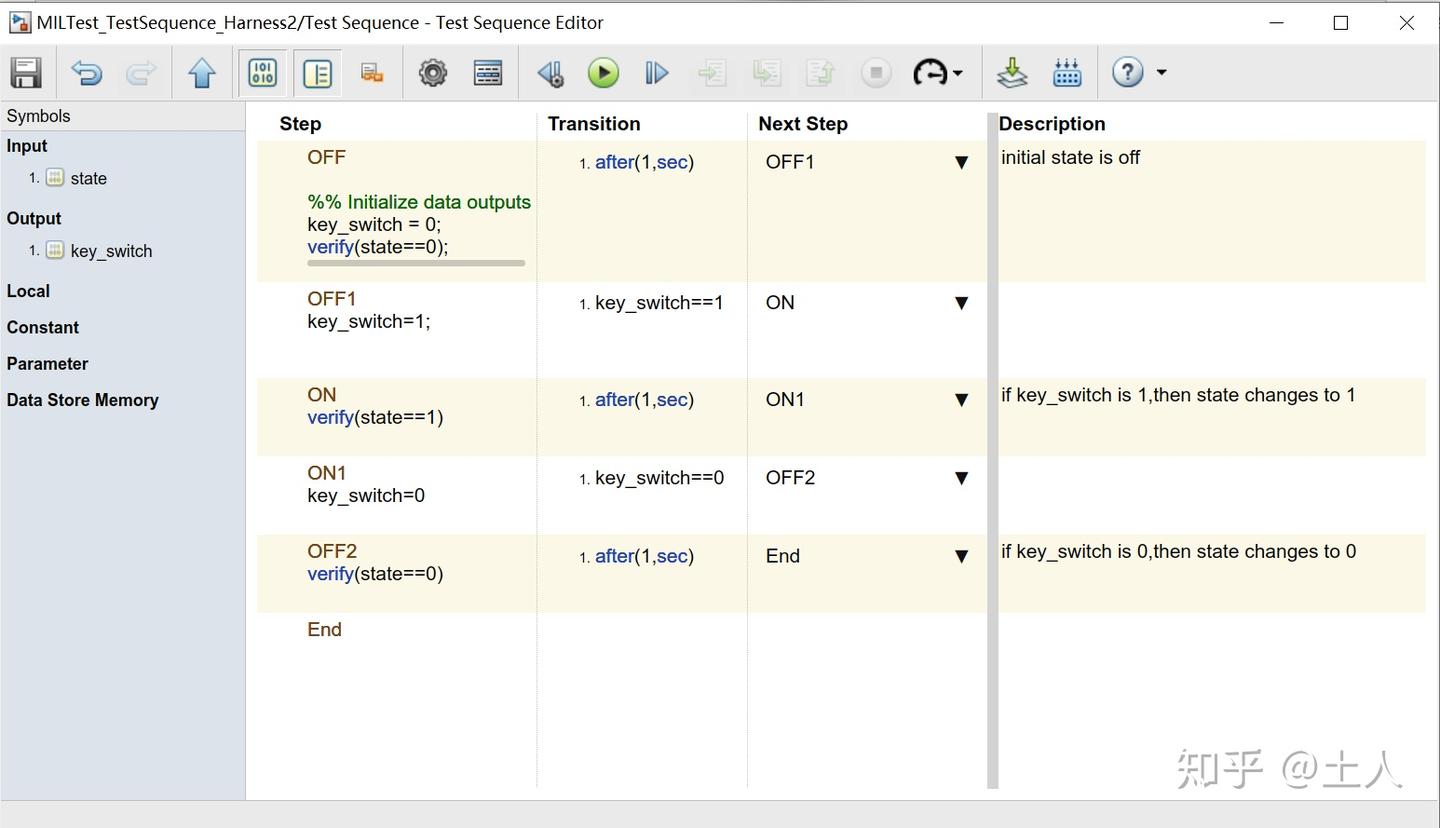Click the green download layers icon
Viewport: 1440px width, 828px height.
click(1012, 73)
